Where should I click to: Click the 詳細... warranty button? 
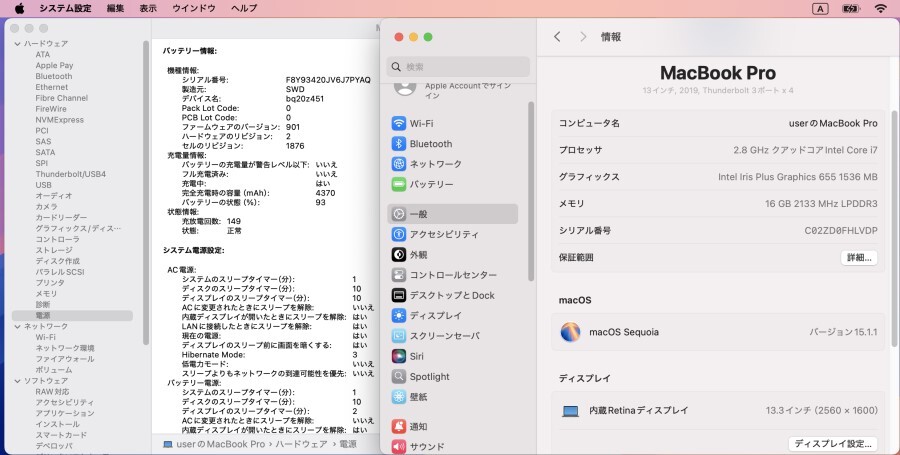[x=859, y=258]
